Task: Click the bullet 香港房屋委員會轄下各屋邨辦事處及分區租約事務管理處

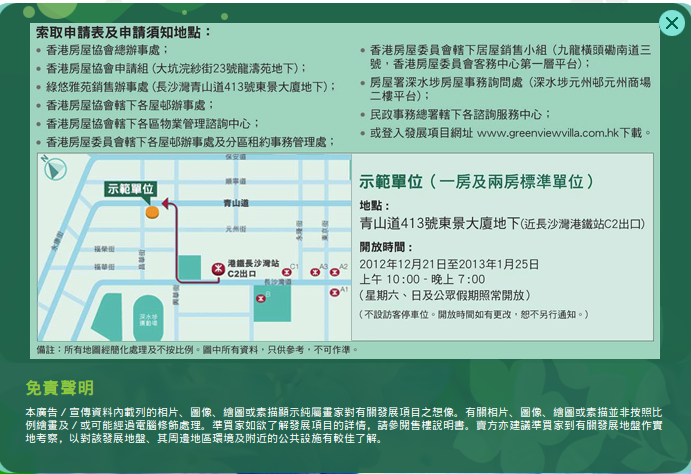Action: pyautogui.click(x=191, y=142)
